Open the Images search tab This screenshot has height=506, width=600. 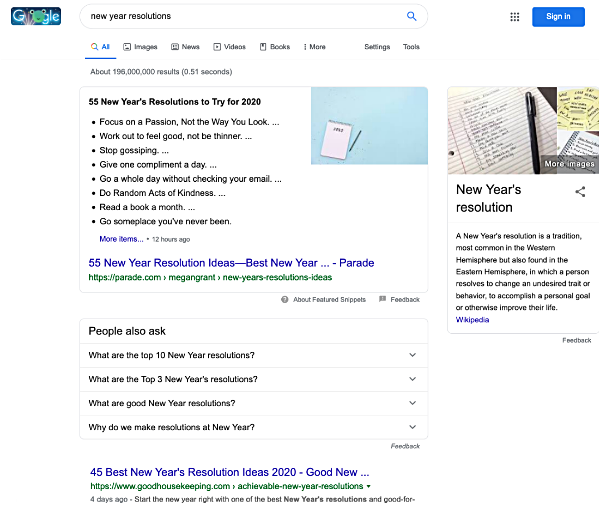coord(140,47)
